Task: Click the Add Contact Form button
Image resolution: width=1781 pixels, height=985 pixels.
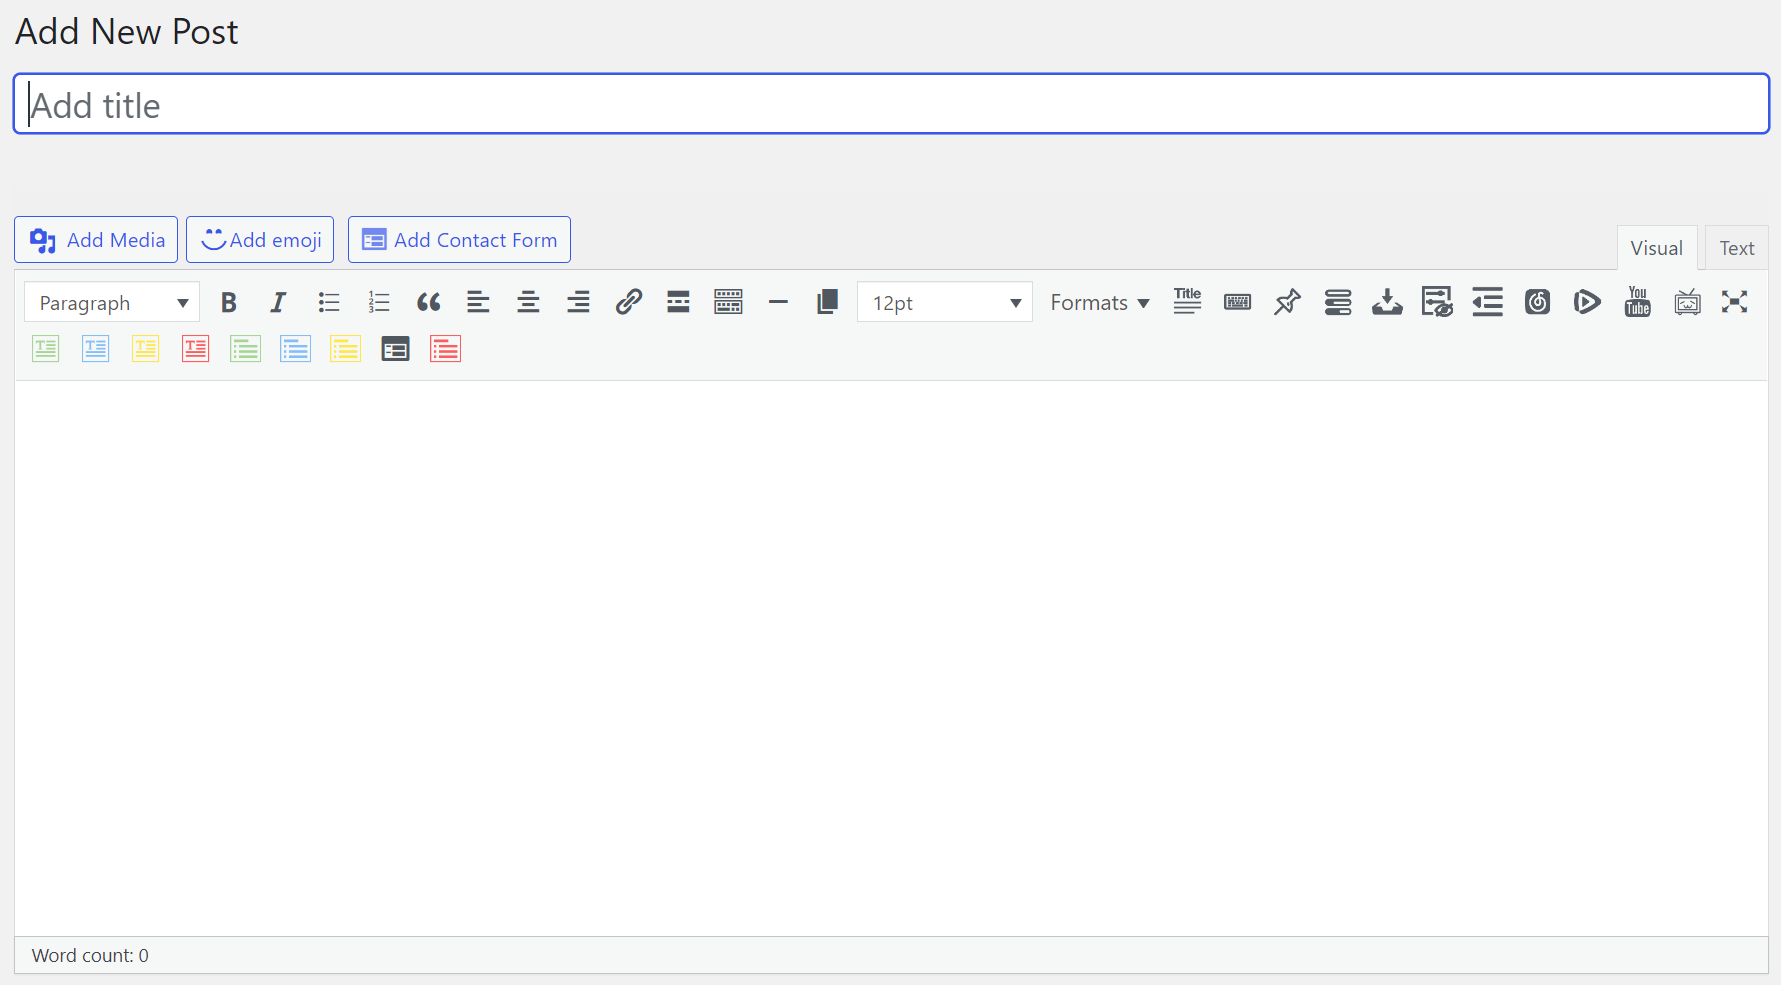Action: coord(459,239)
